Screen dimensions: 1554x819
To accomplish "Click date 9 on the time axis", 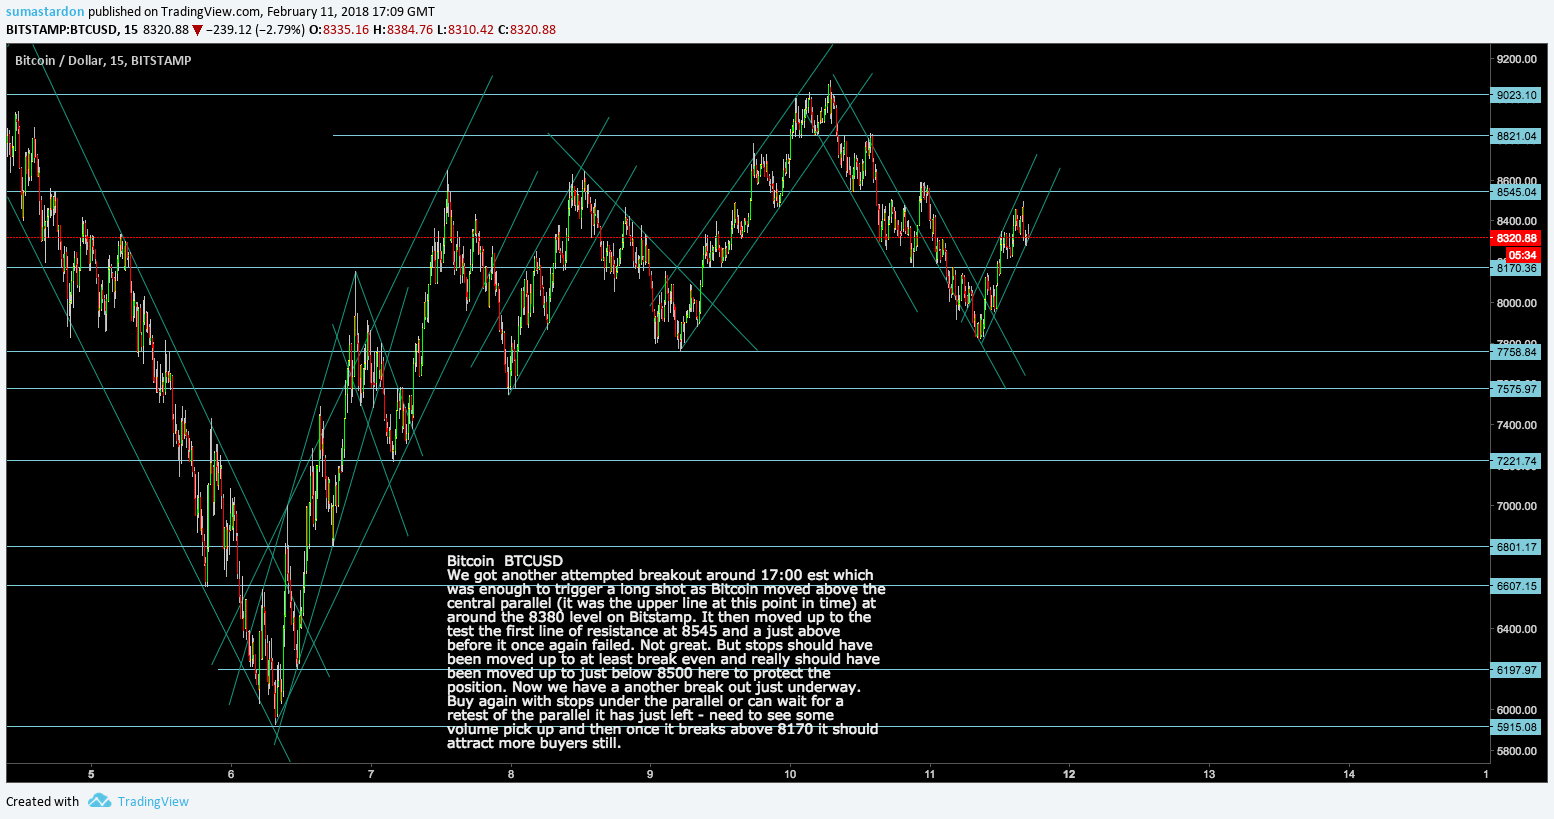I will [x=650, y=774].
